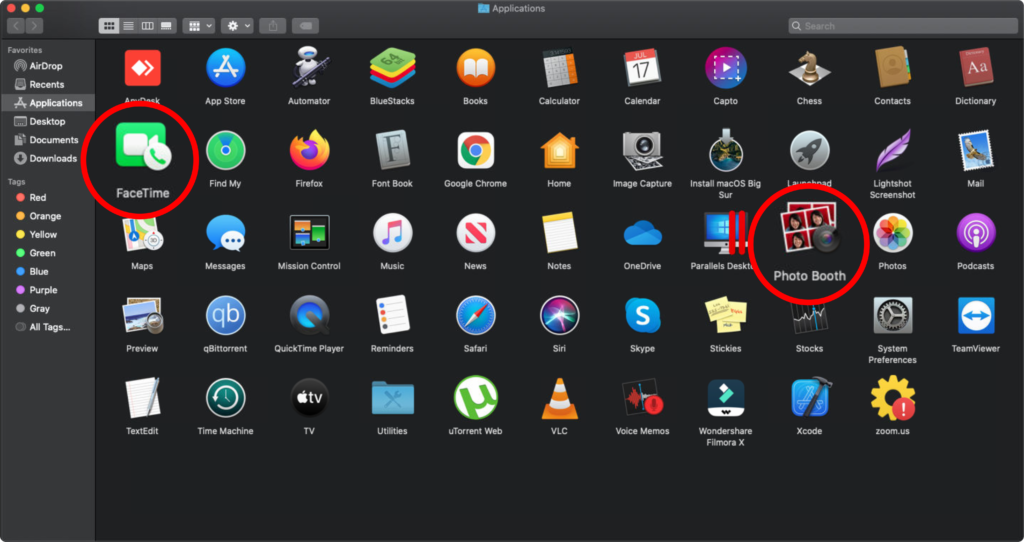
Task: Select the TeamViewer app icon
Action: [x=976, y=315]
